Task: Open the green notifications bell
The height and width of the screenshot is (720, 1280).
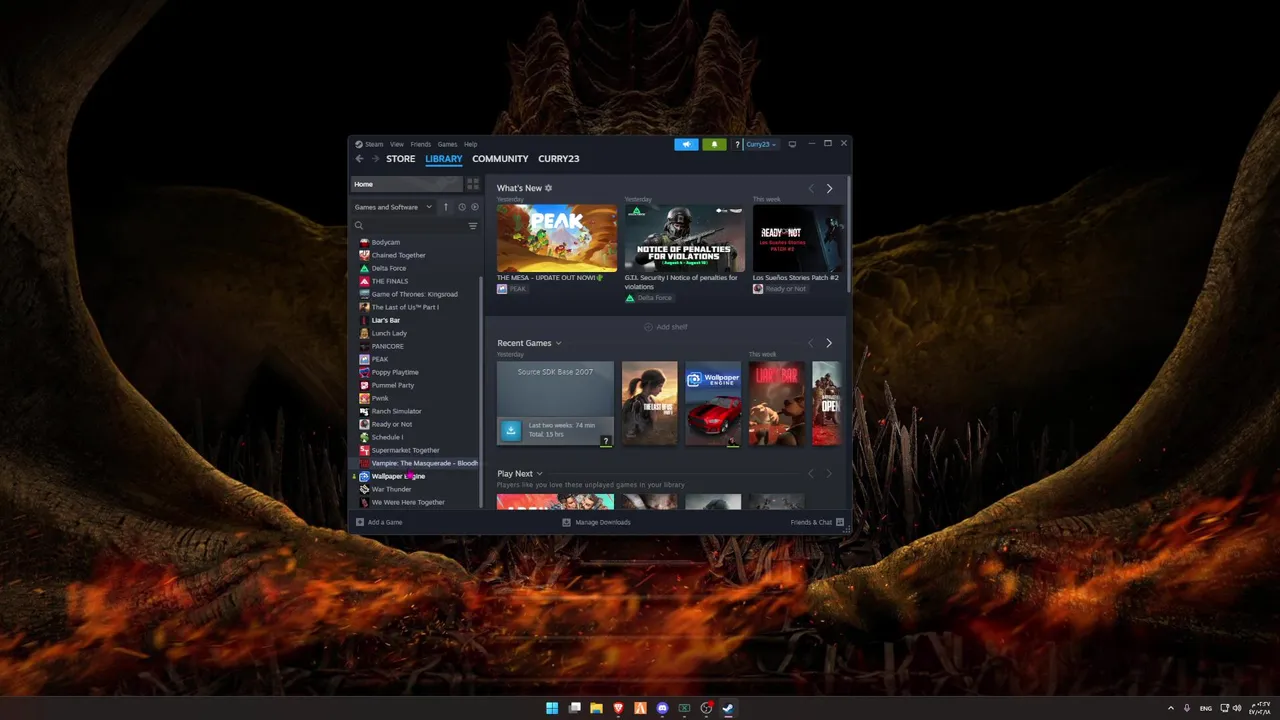Action: pyautogui.click(x=714, y=144)
